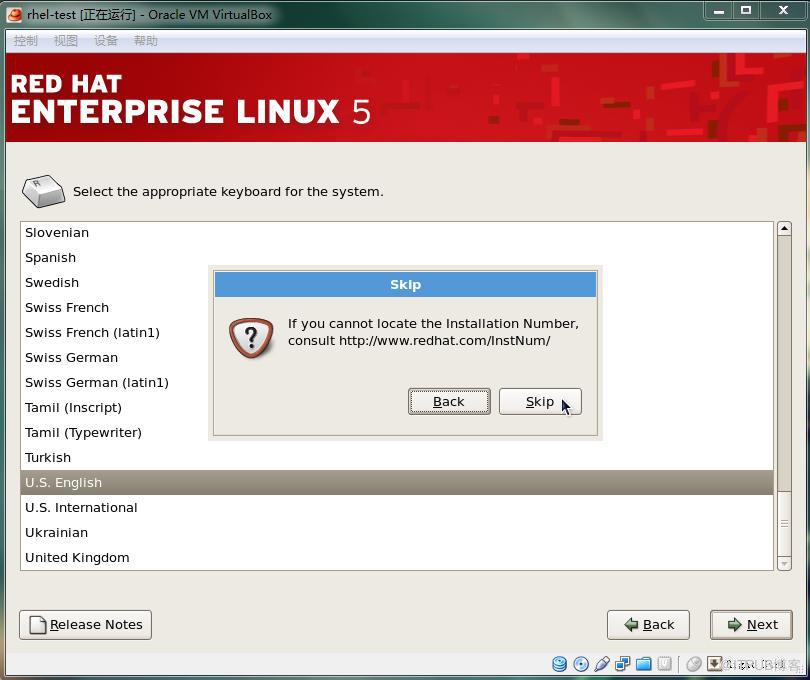810x680 pixels.
Task: Click the installer's bottom Back button
Action: [x=648, y=625]
